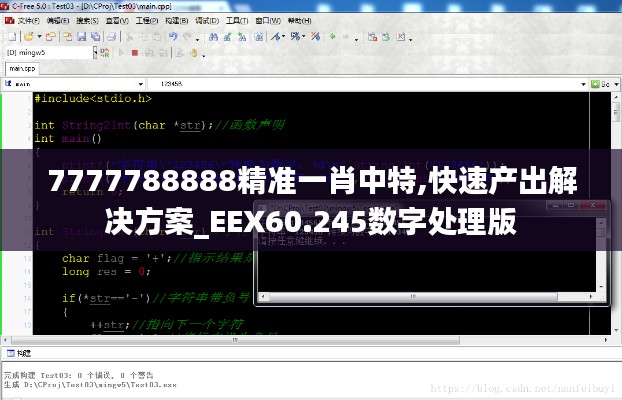This screenshot has width=622, height=400.
Task: Click the console window horizontal scrollbar thumb
Action: [x=413, y=296]
